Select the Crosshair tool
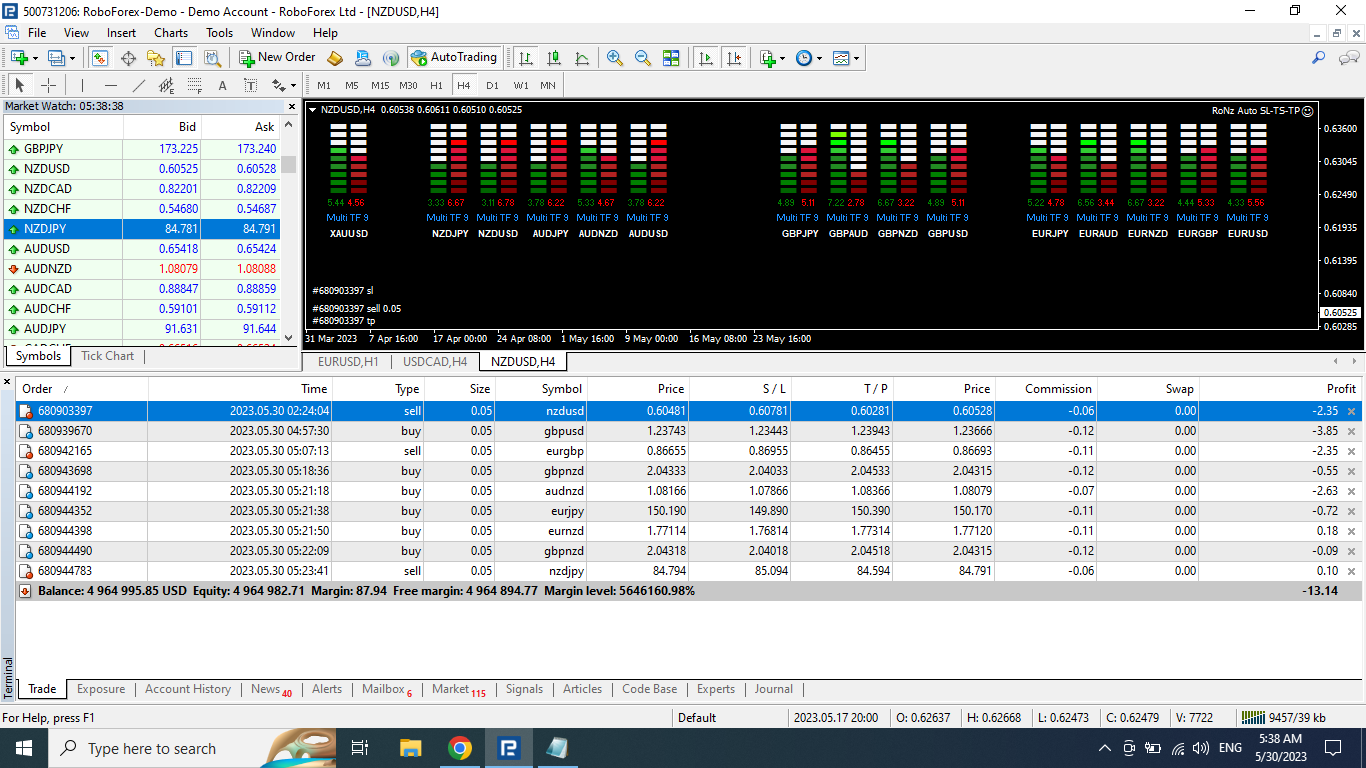1366x768 pixels. (x=48, y=85)
